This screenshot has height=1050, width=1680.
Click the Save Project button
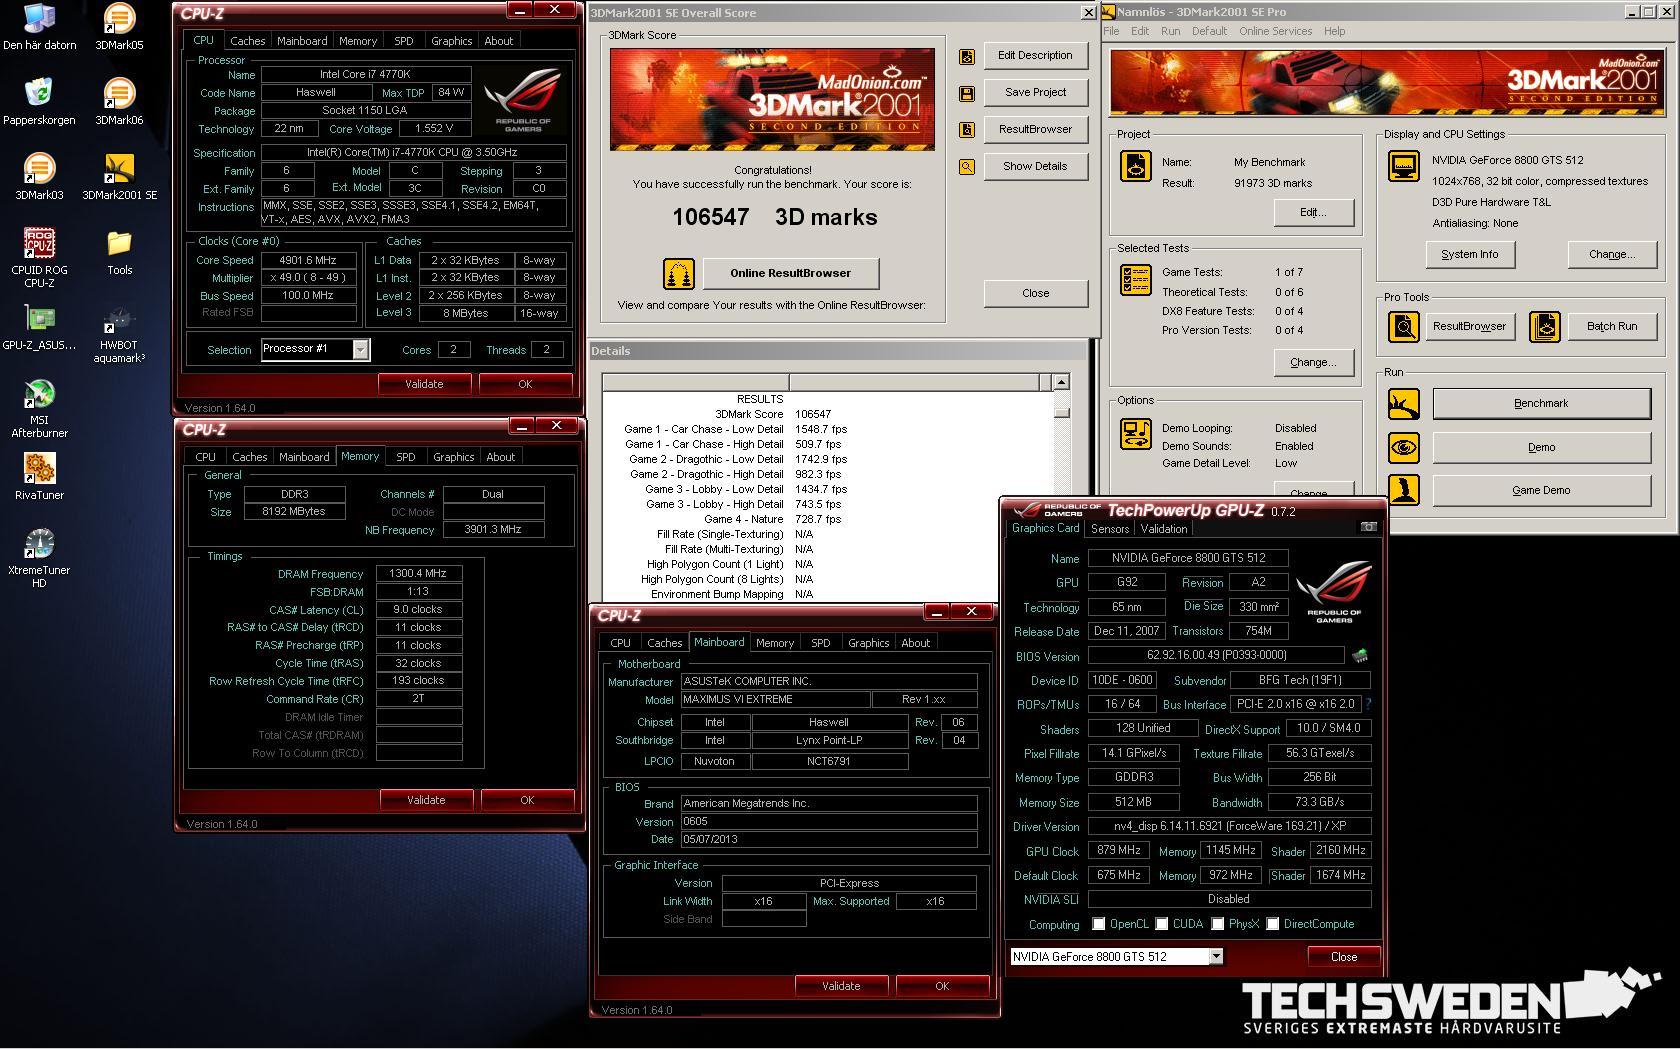(1035, 92)
